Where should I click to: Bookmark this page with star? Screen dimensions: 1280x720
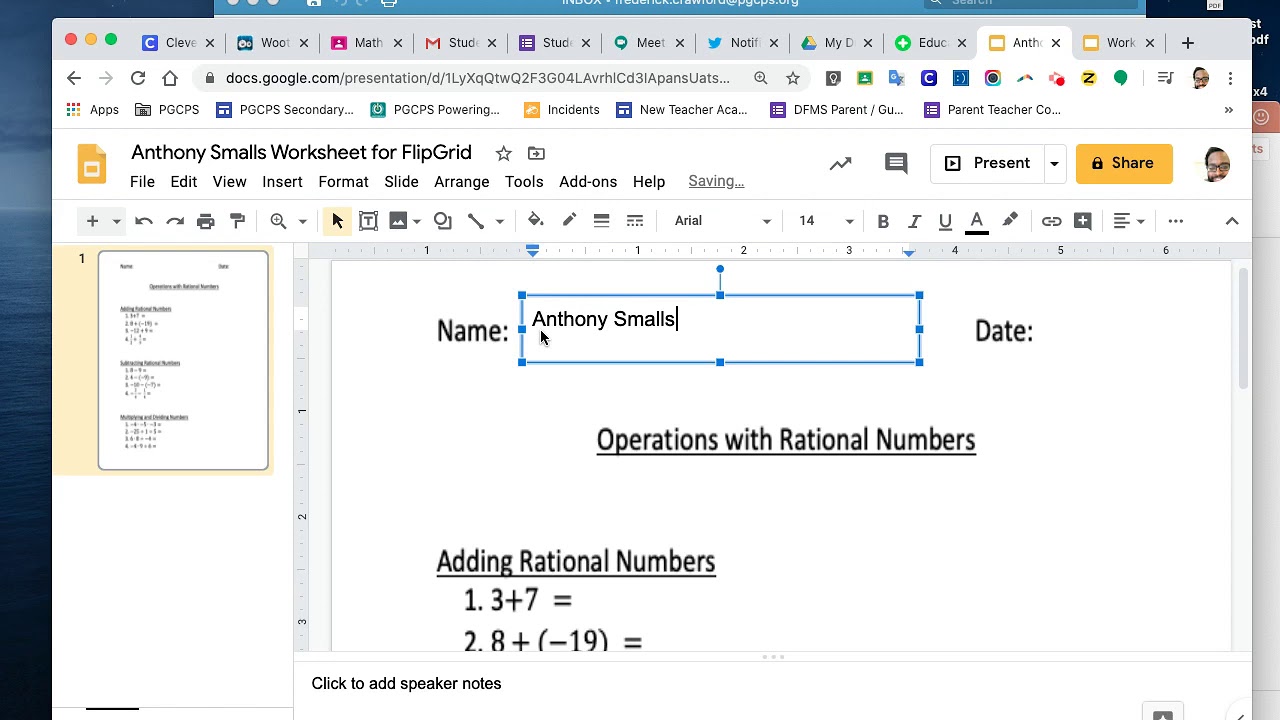[793, 78]
